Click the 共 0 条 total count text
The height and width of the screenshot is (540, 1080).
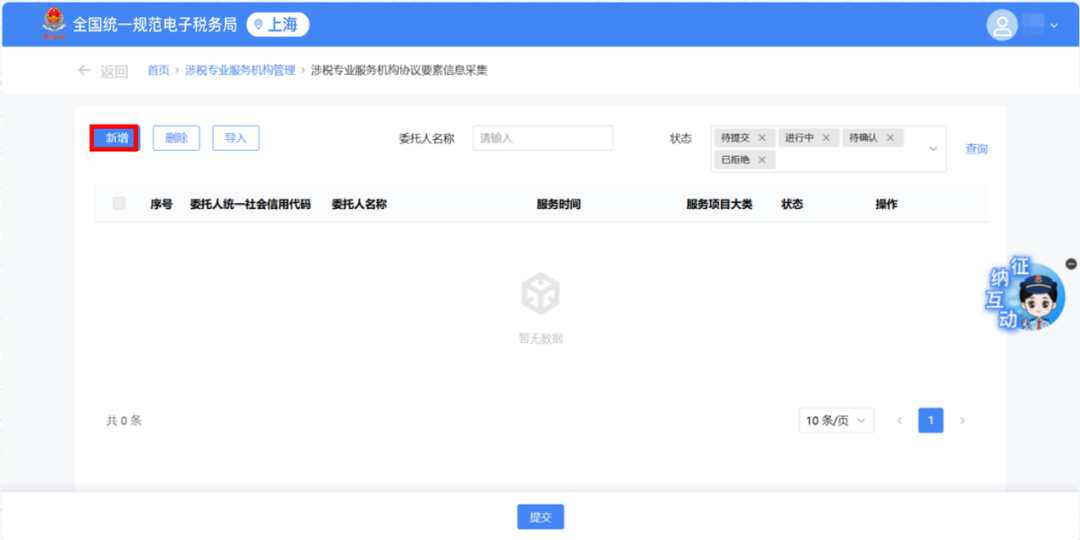[x=124, y=420]
